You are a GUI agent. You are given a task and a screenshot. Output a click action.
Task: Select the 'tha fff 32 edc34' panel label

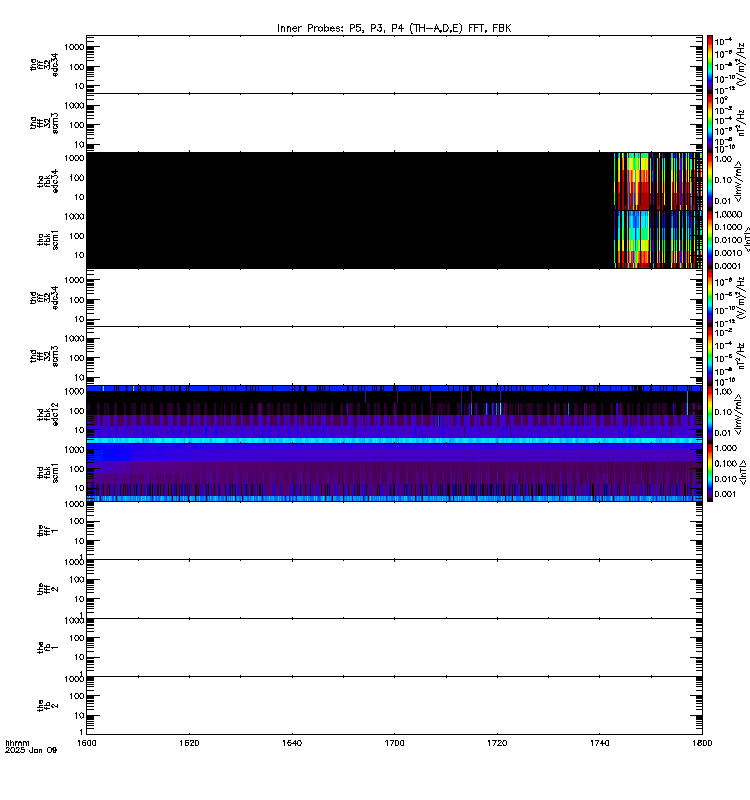point(44,64)
